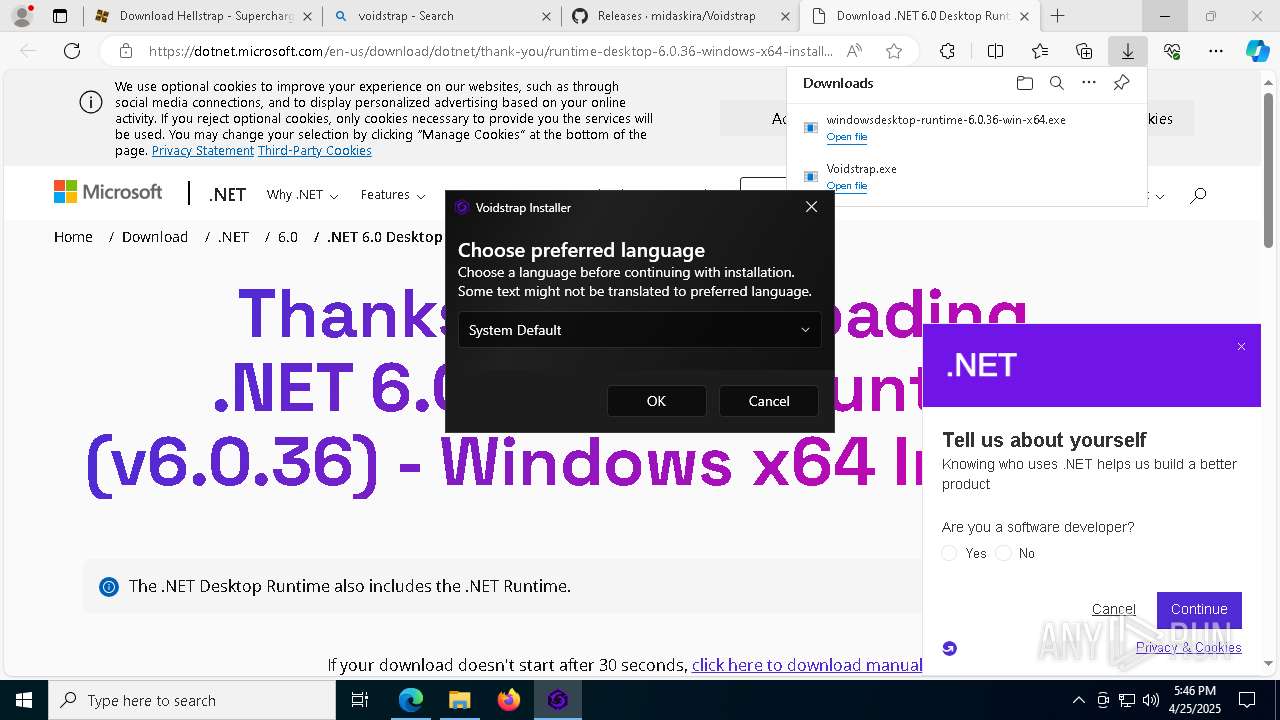This screenshot has height=720, width=1280.
Task: Open the Copilot sidebar icon
Action: (1257, 51)
